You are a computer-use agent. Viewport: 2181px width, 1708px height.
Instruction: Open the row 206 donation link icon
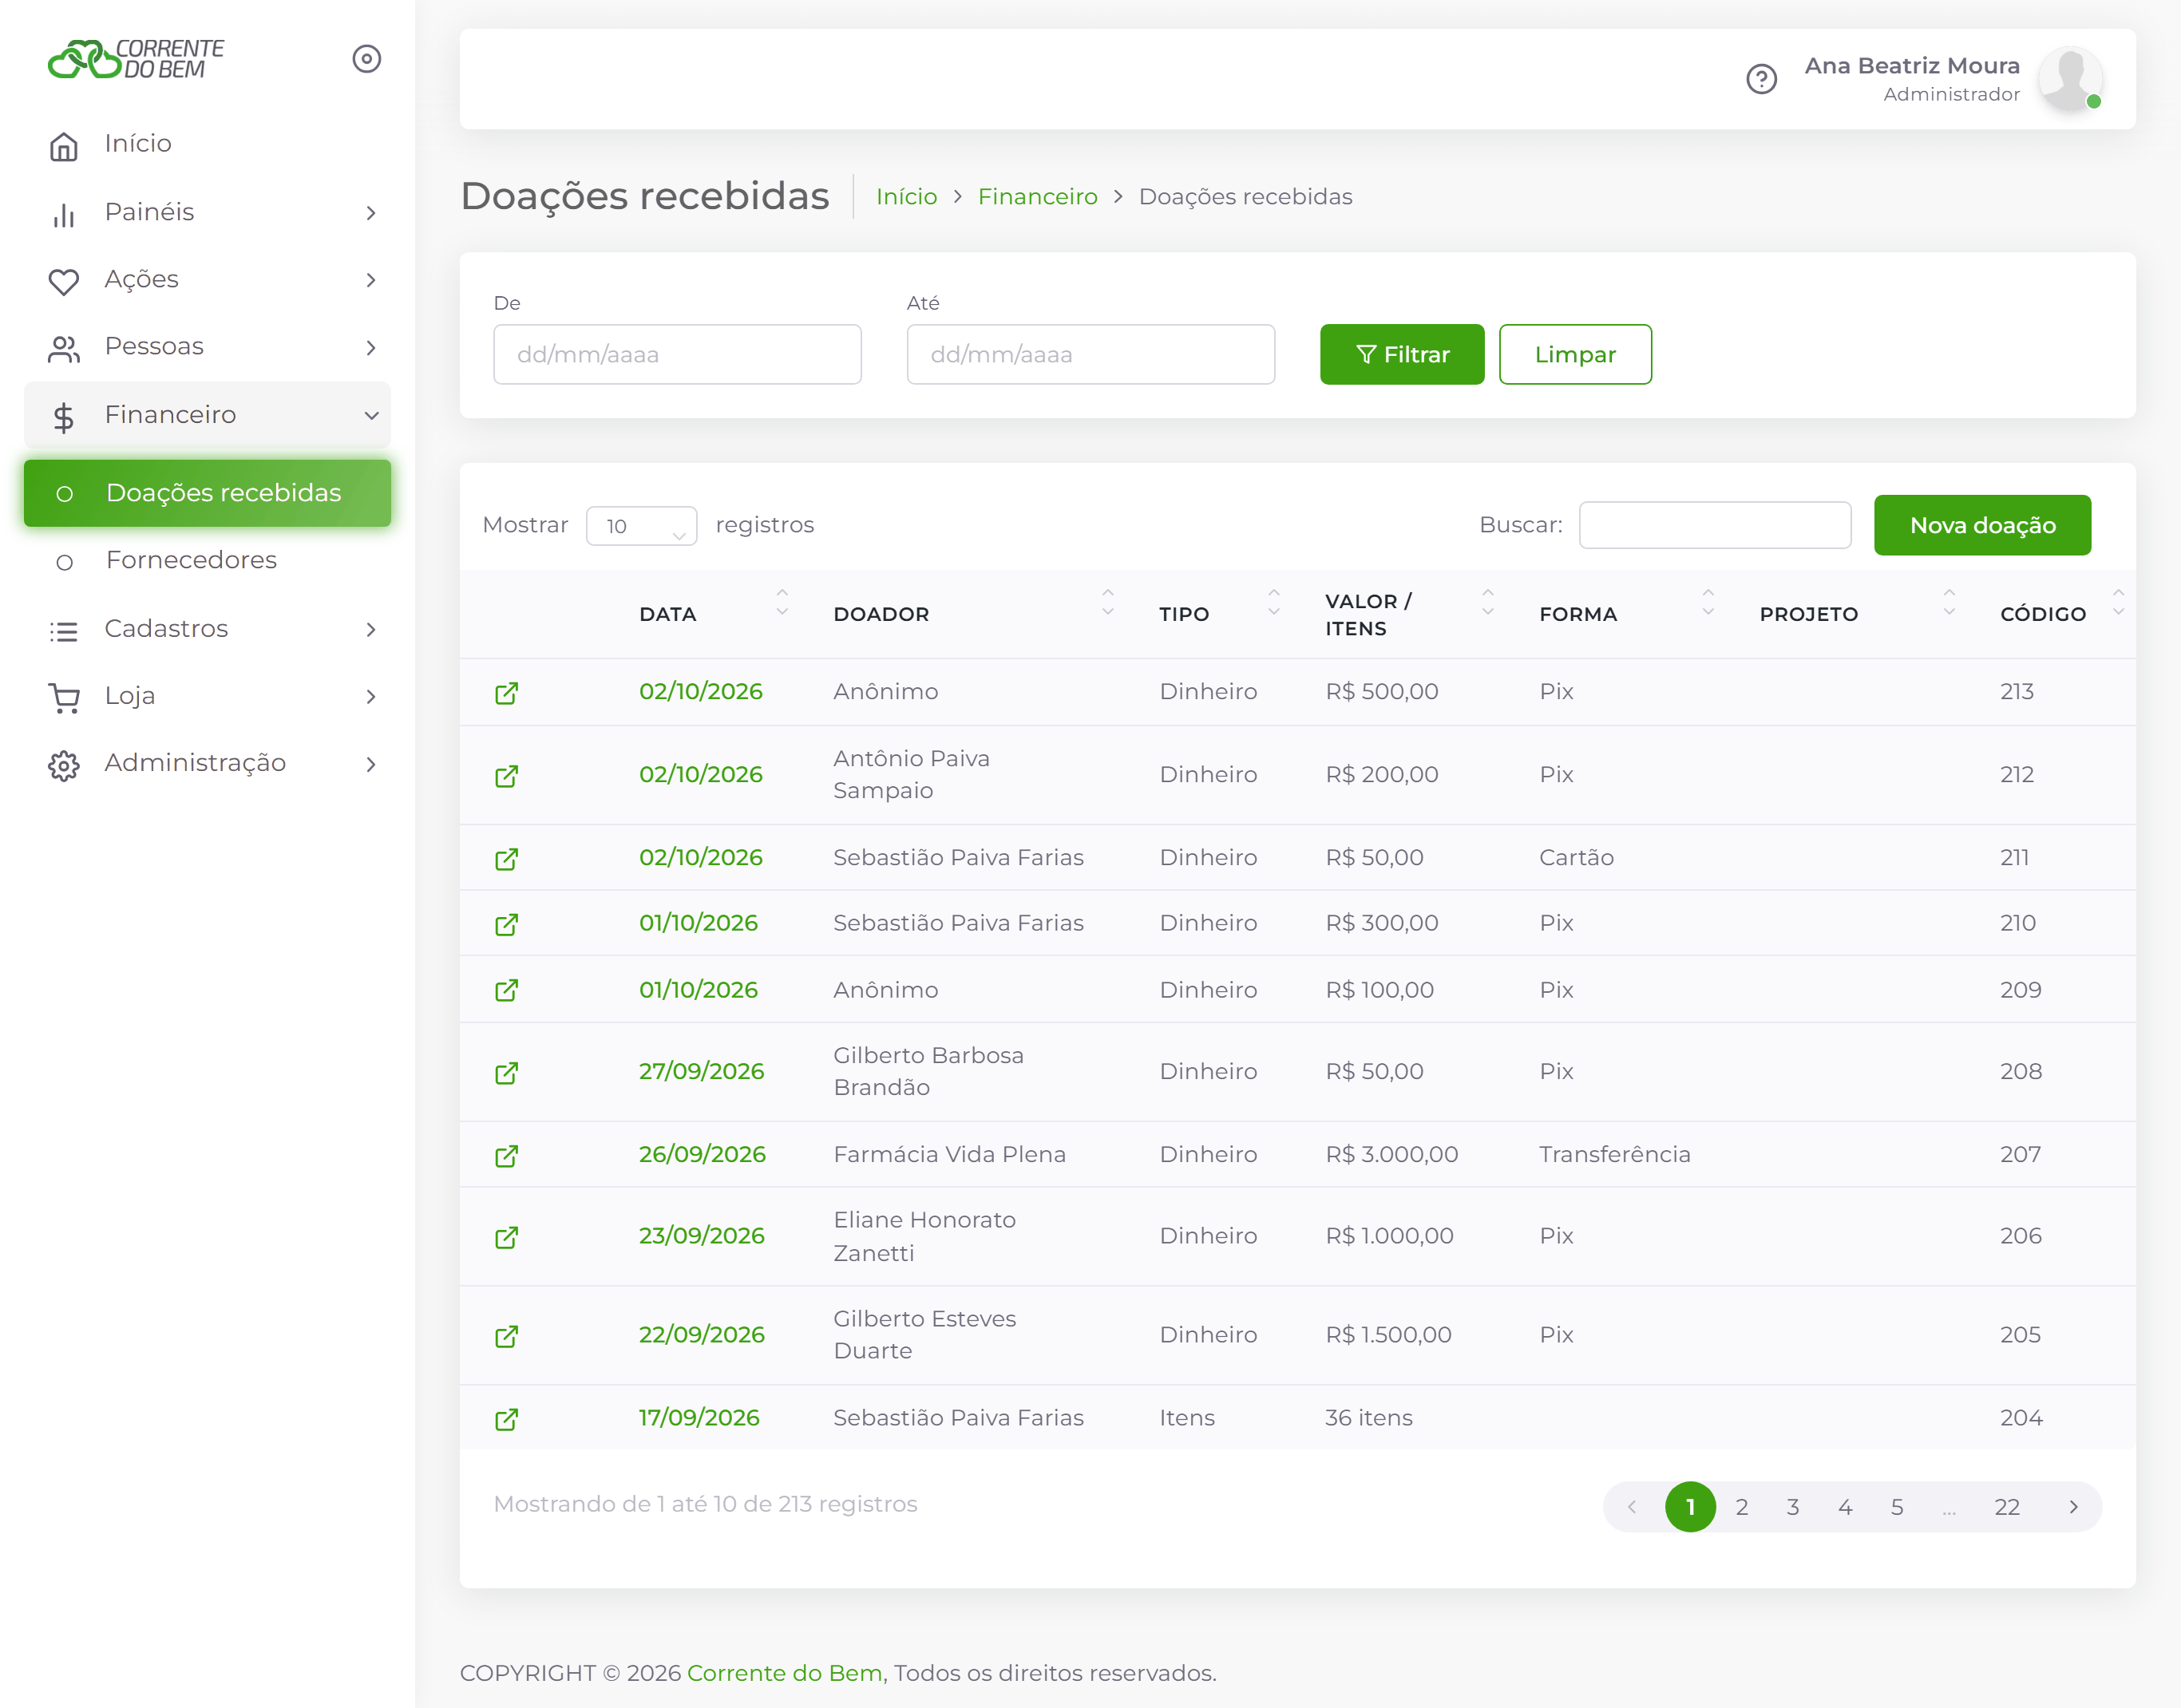tap(507, 1237)
